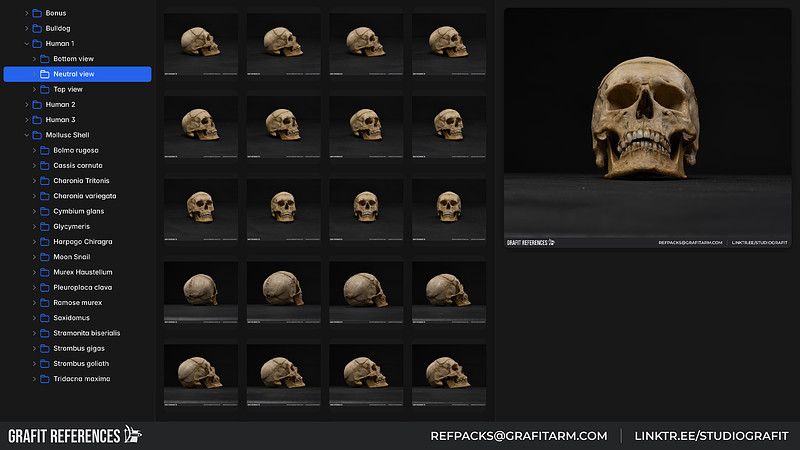The height and width of the screenshot is (450, 800).
Task: Click REFPACKS@GRAFITARM.COM email in bottom banner
Action: (x=519, y=436)
